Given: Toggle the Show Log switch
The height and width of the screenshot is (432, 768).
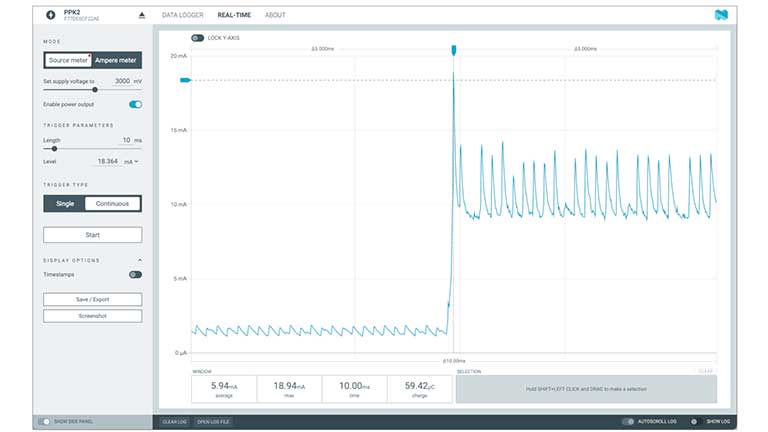Looking at the screenshot, I should 694,421.
